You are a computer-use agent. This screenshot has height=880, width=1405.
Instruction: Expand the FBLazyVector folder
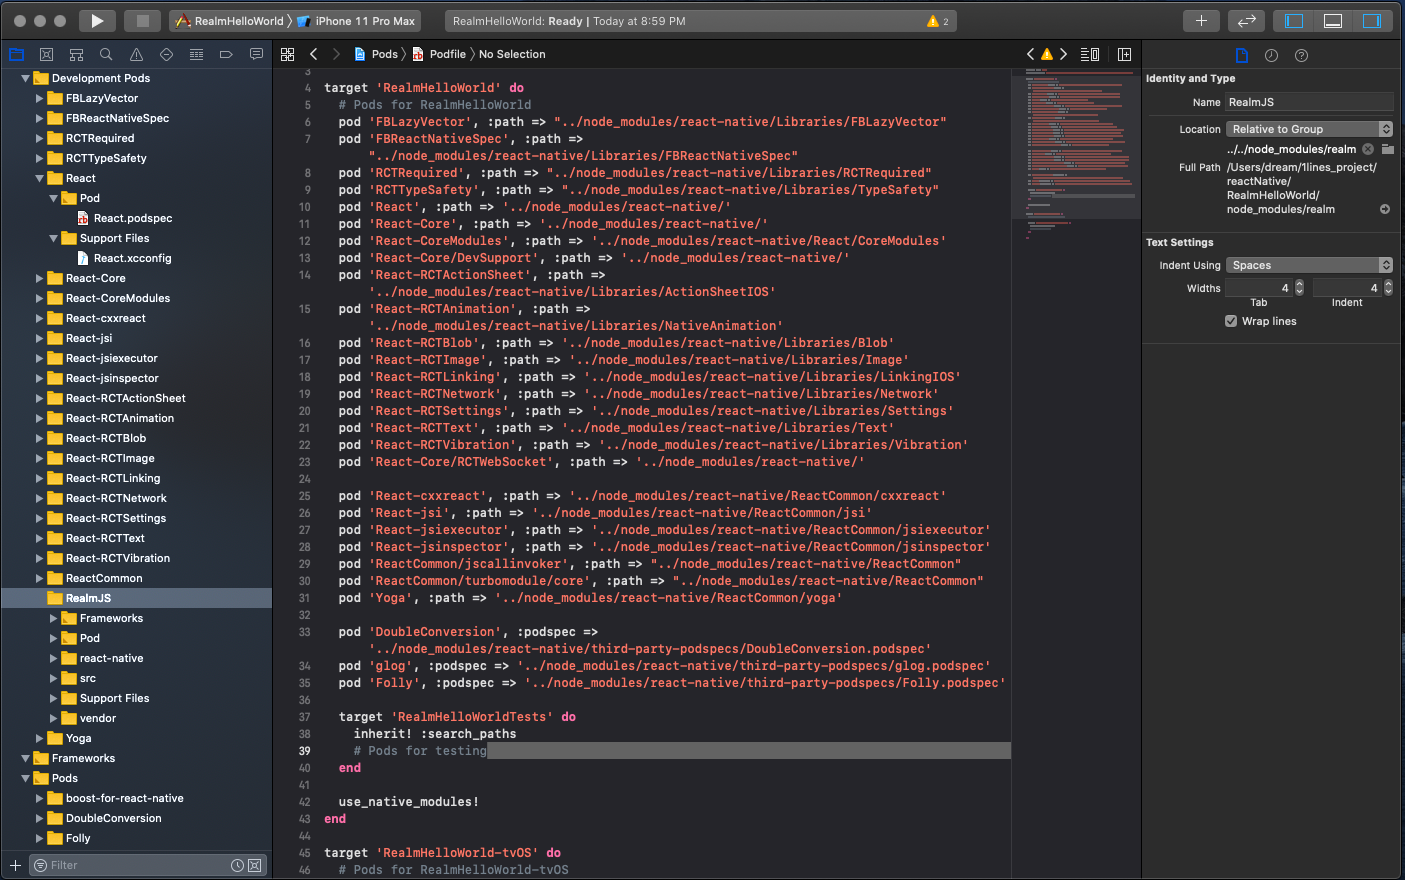tap(40, 98)
